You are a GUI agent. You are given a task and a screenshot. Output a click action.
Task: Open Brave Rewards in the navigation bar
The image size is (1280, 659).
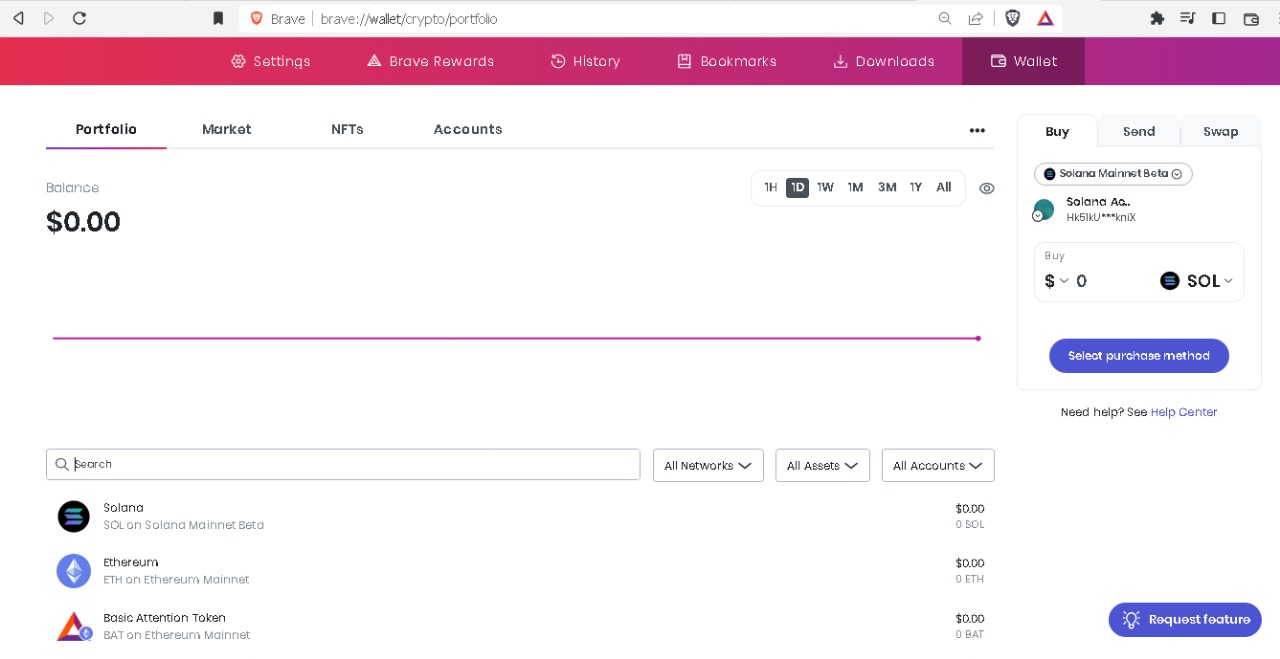tap(430, 61)
